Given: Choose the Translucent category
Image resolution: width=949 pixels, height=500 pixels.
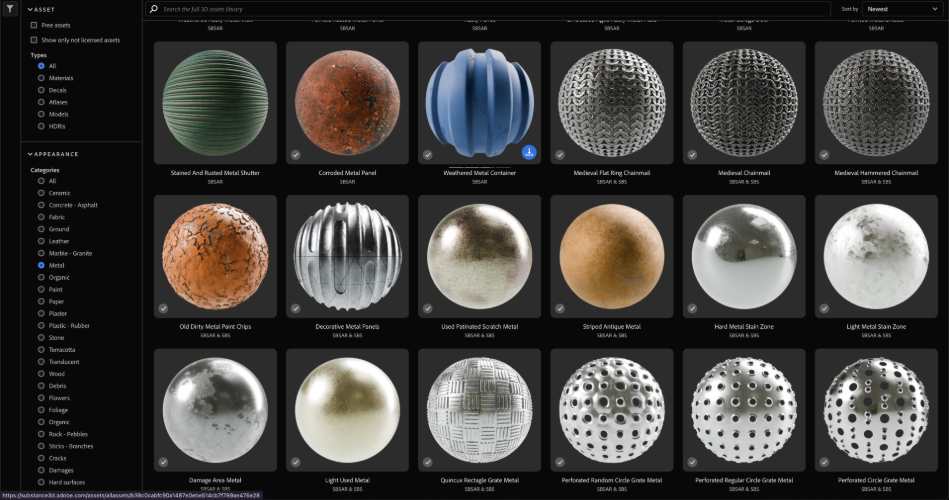Looking at the screenshot, I should (x=41, y=362).
